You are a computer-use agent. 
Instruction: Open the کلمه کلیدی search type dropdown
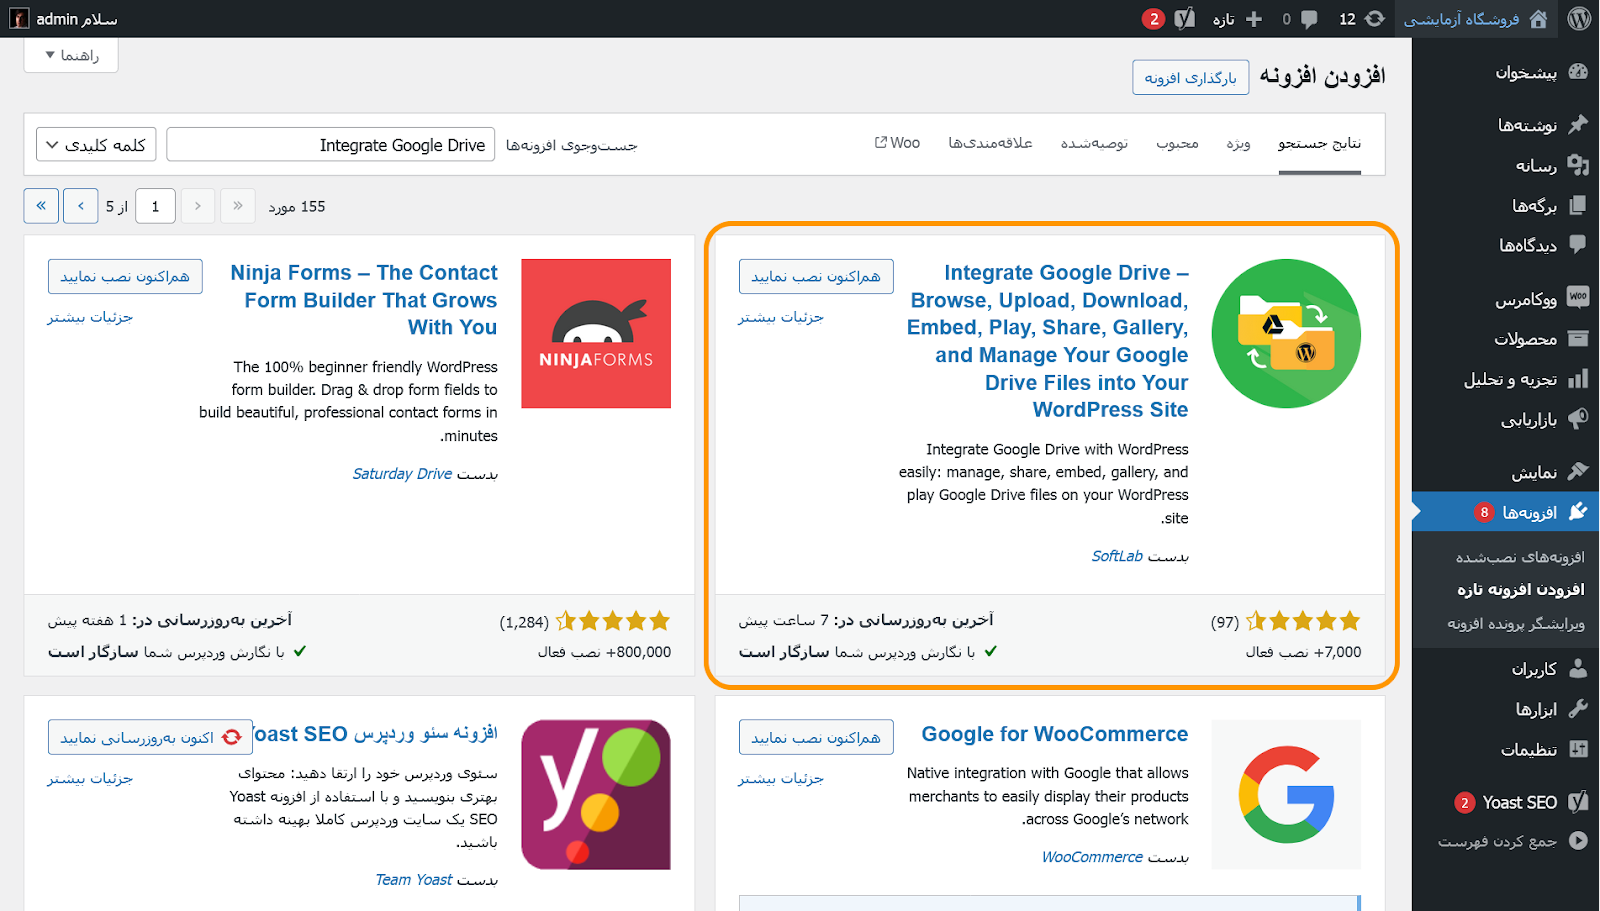(x=97, y=145)
